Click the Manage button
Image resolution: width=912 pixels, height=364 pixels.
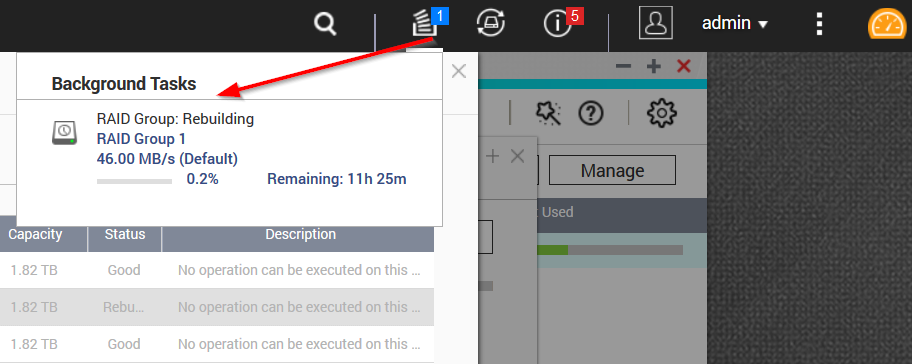(x=612, y=170)
